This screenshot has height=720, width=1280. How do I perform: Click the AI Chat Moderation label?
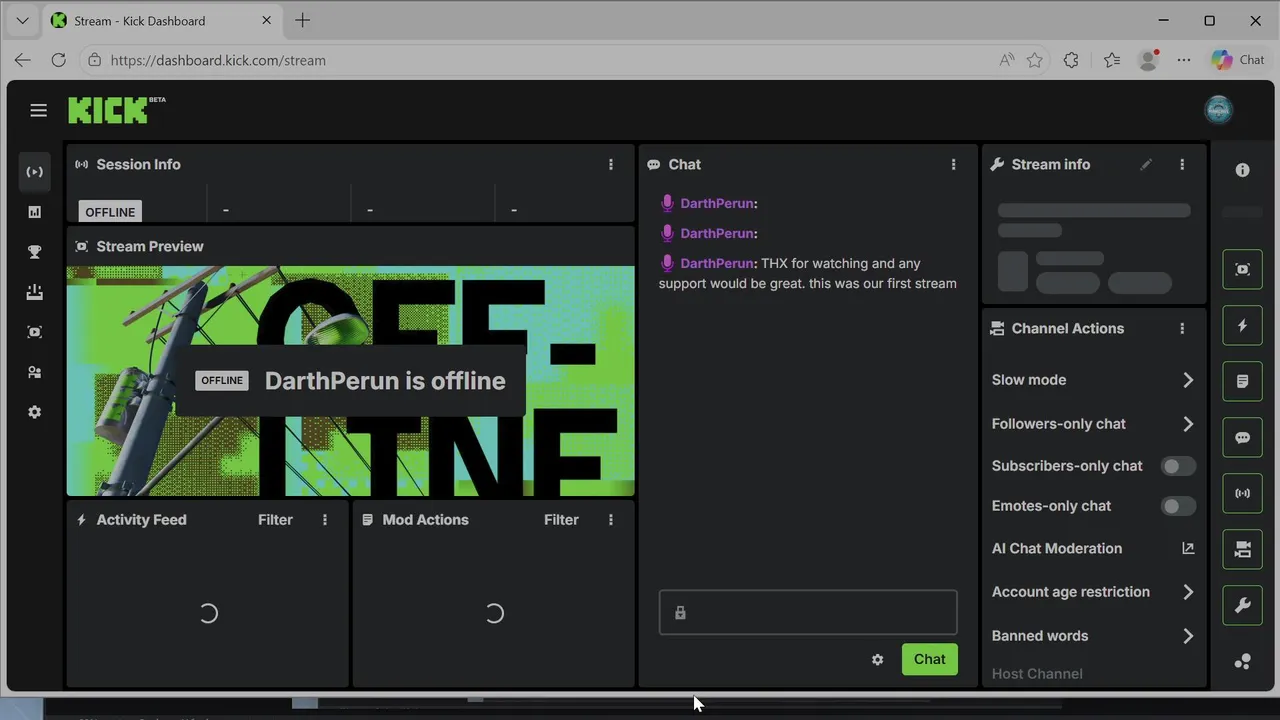[1057, 548]
